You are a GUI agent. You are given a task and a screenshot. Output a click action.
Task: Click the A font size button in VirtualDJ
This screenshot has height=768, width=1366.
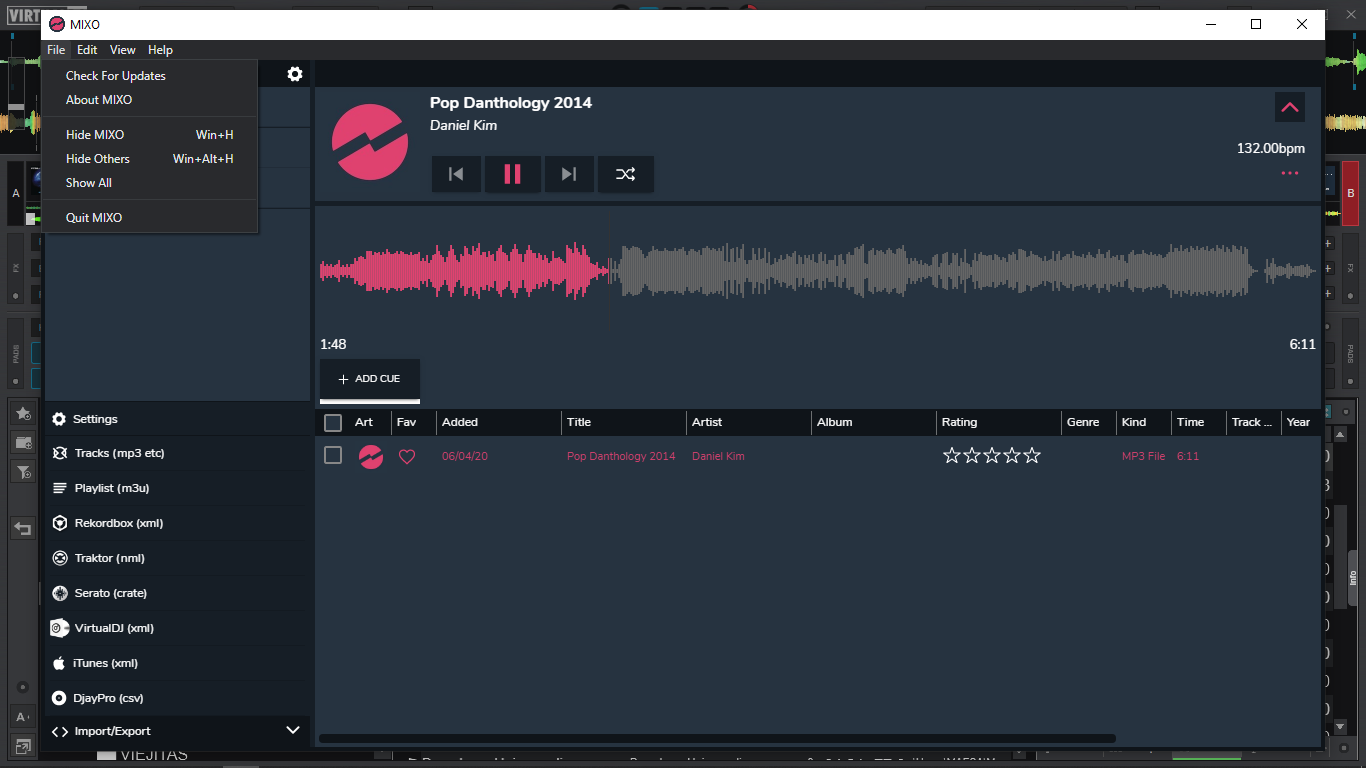[22, 716]
